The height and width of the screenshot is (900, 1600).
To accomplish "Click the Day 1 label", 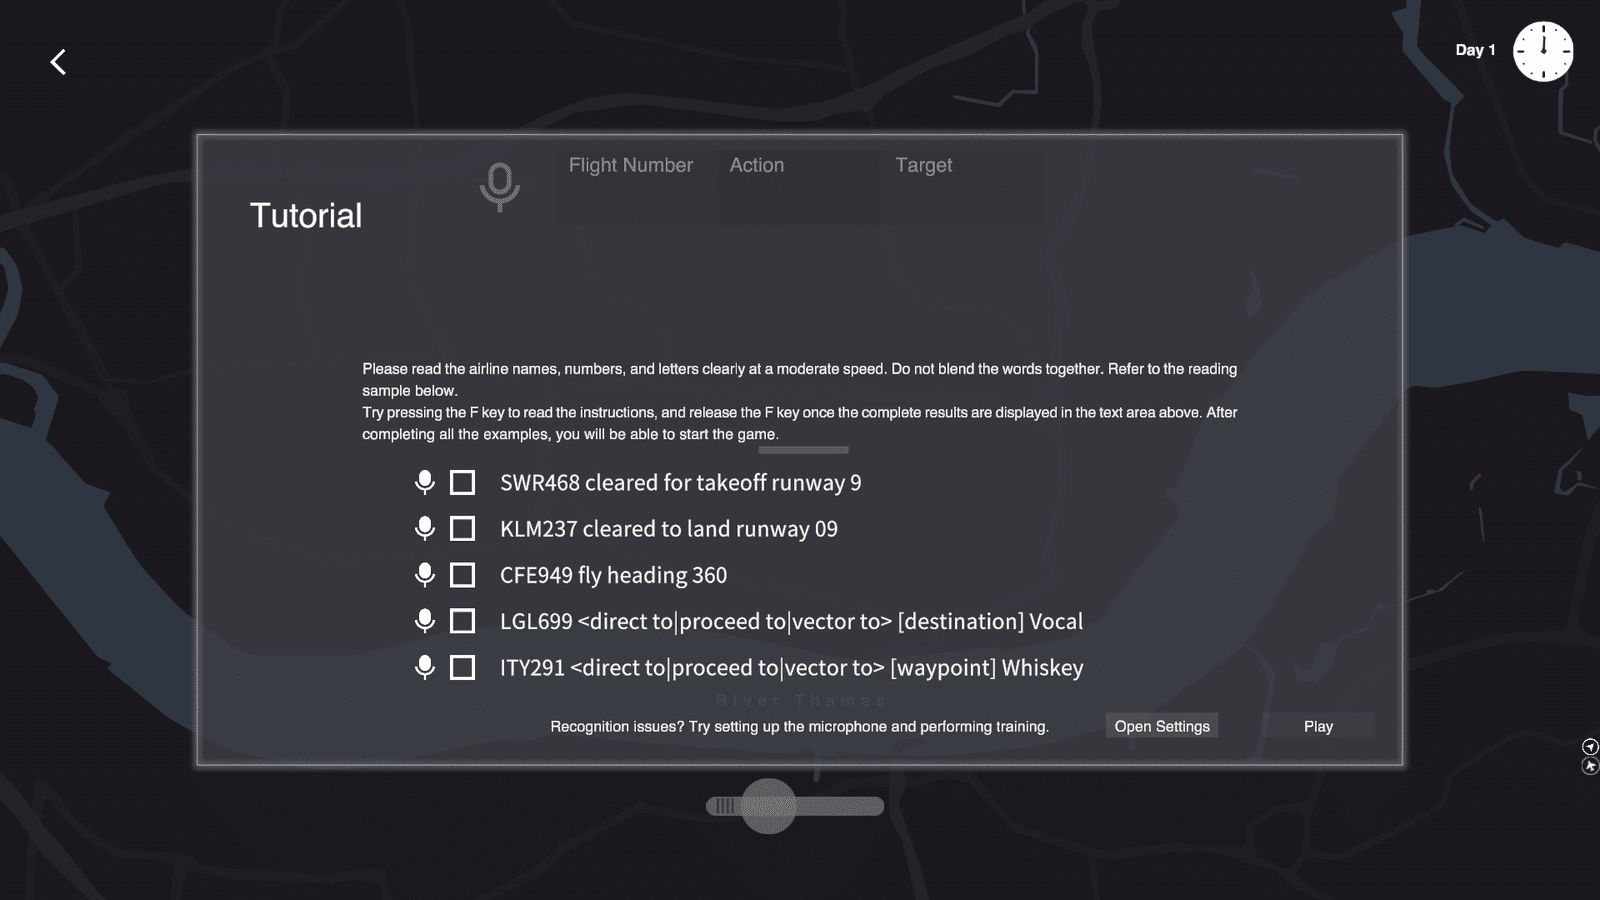I will pos(1475,50).
